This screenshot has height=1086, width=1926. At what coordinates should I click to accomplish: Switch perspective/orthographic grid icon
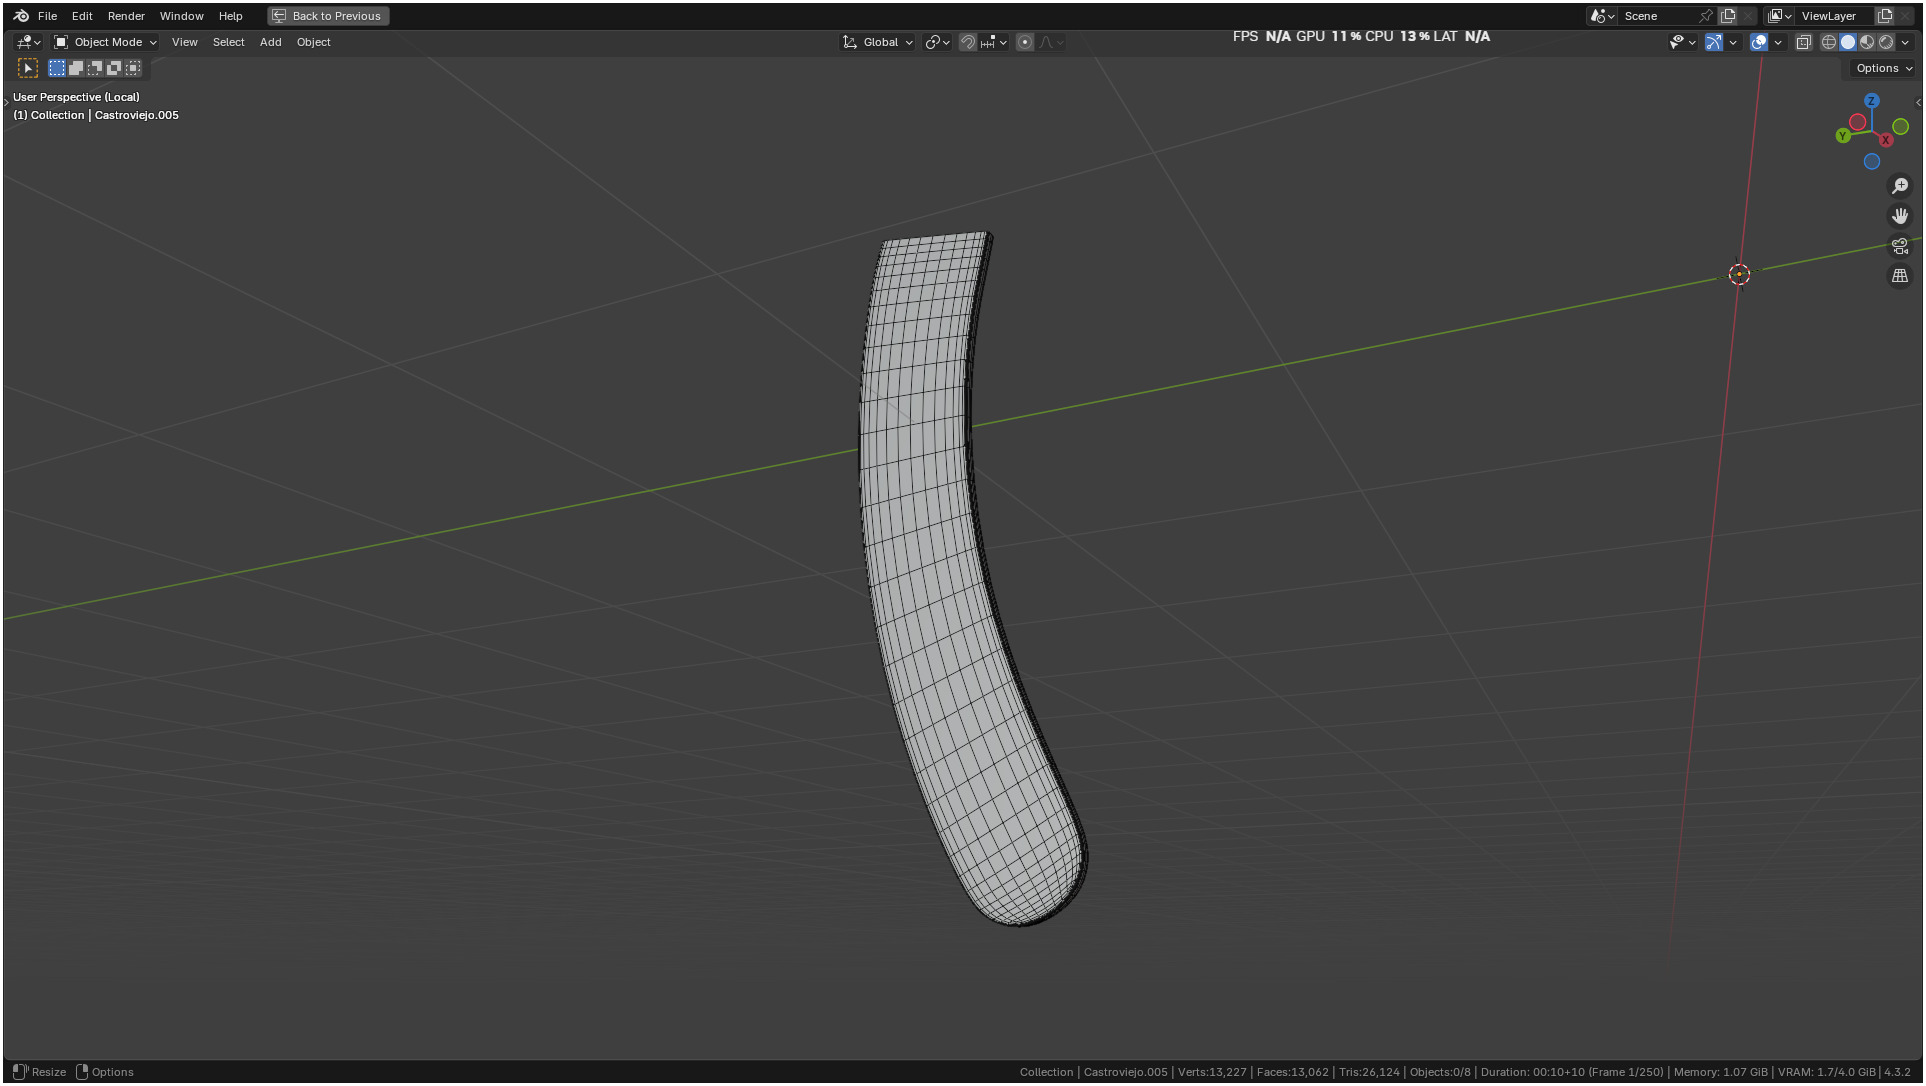click(x=1900, y=276)
